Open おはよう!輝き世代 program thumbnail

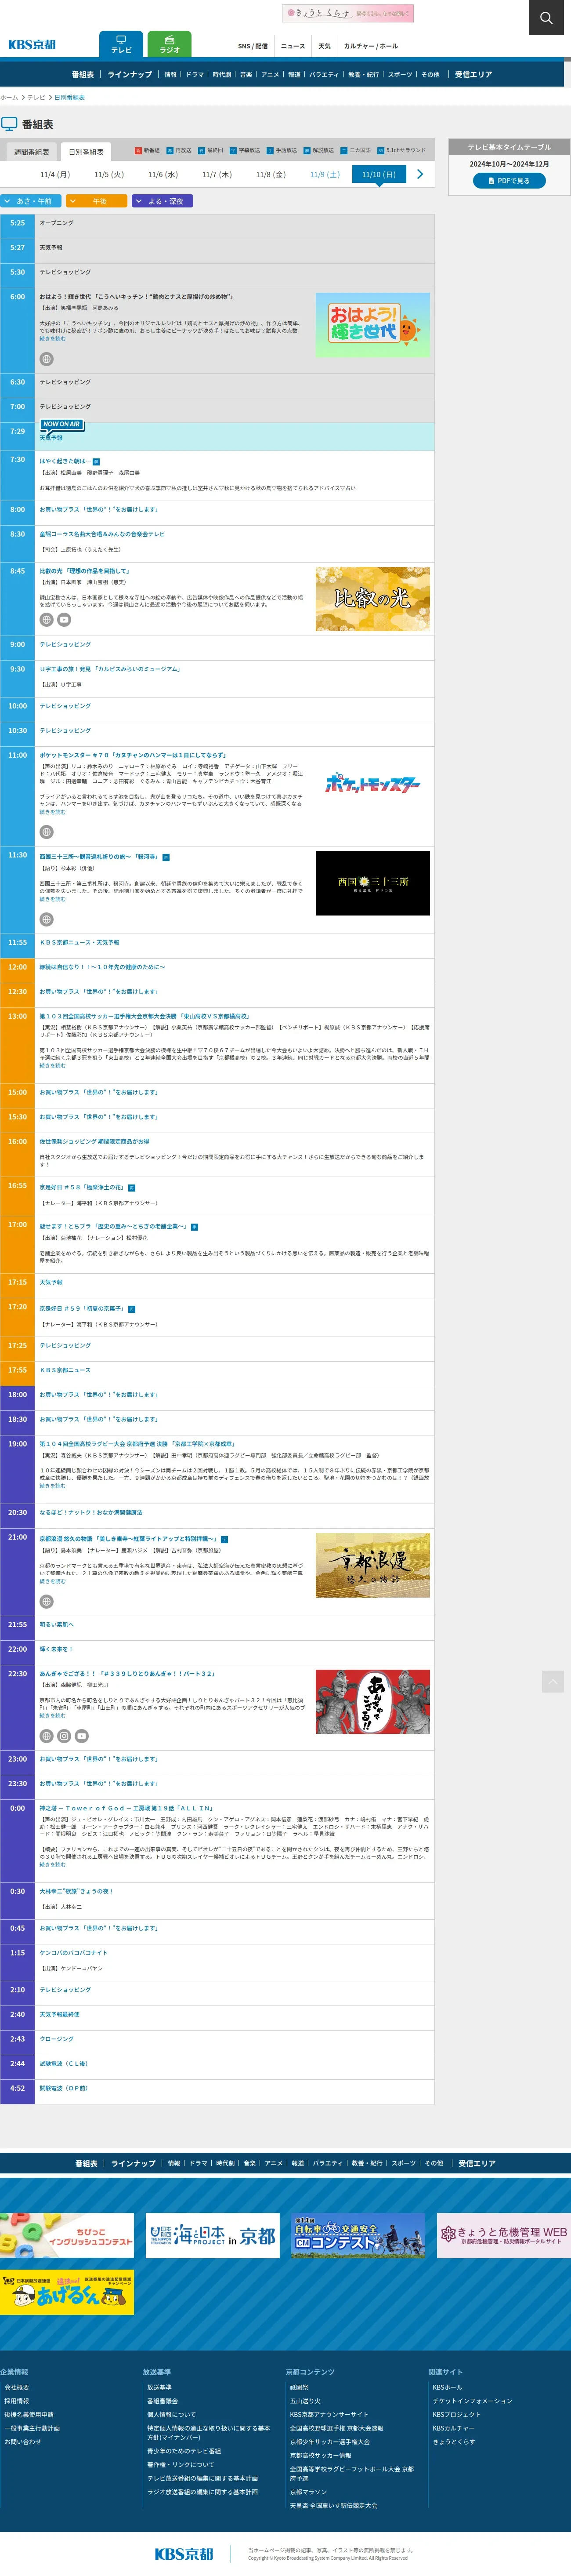point(373,325)
